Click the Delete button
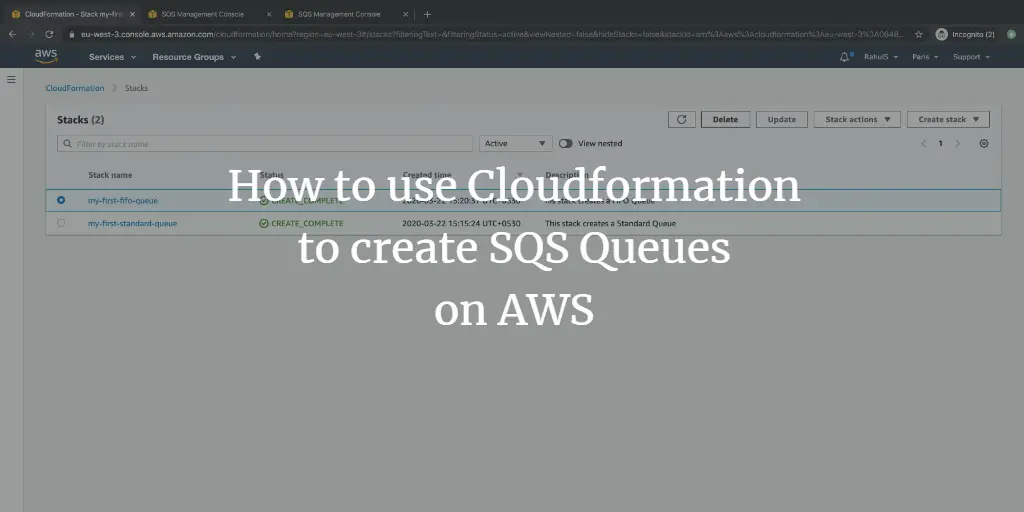Viewport: 1024px width, 512px height. click(725, 120)
